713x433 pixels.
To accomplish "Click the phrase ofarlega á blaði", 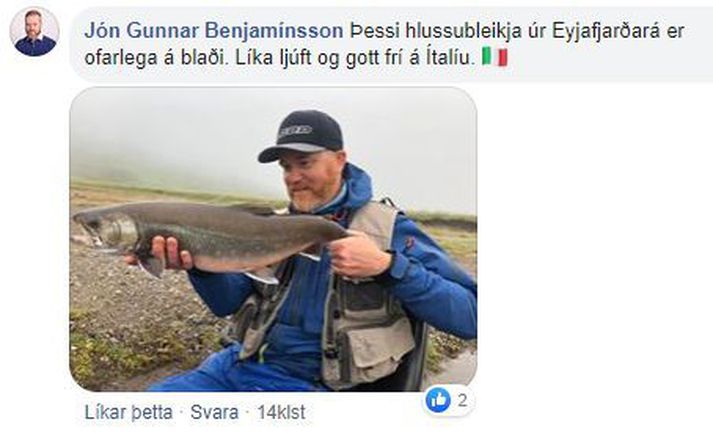I will pos(155,58).
